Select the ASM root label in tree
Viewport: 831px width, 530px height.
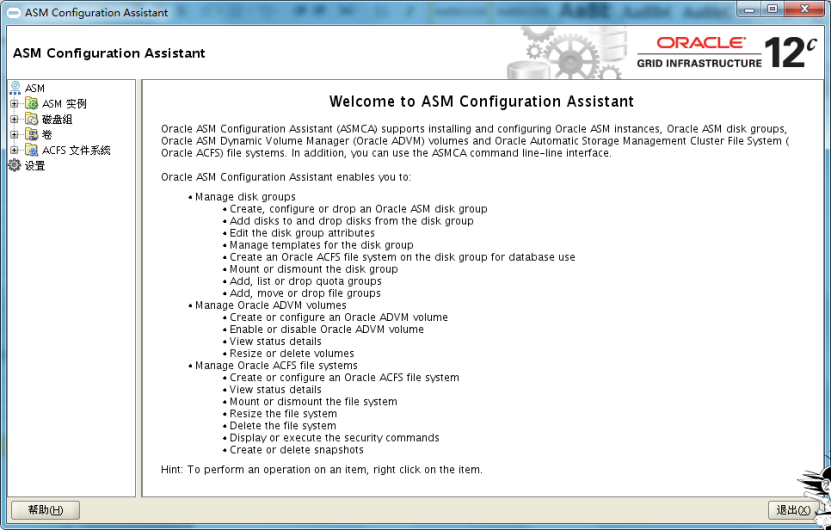pos(35,88)
